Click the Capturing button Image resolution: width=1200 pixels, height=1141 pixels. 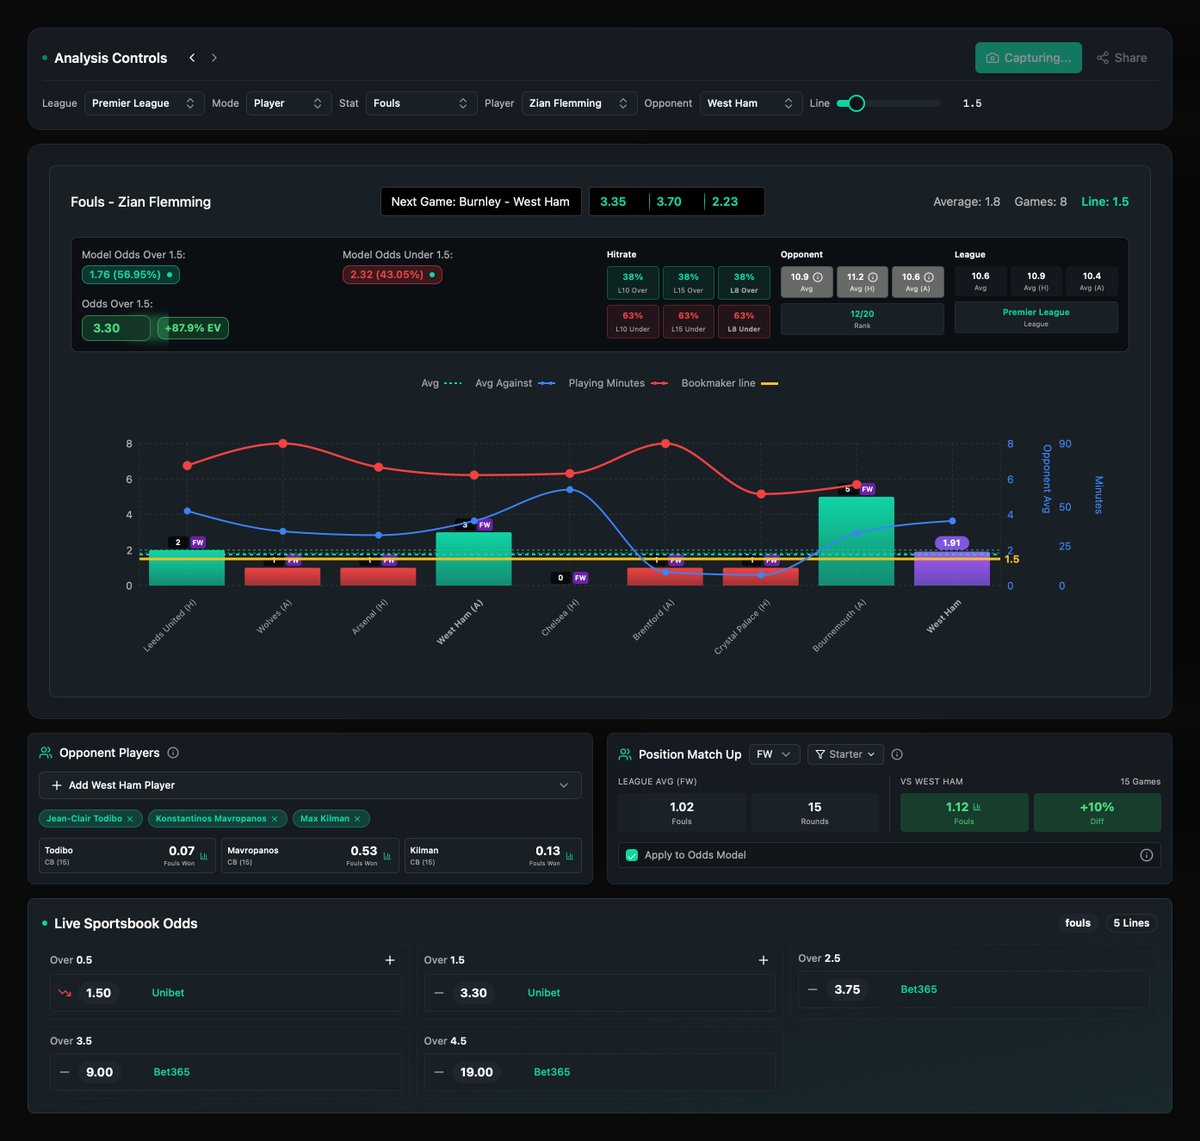pyautogui.click(x=1028, y=58)
